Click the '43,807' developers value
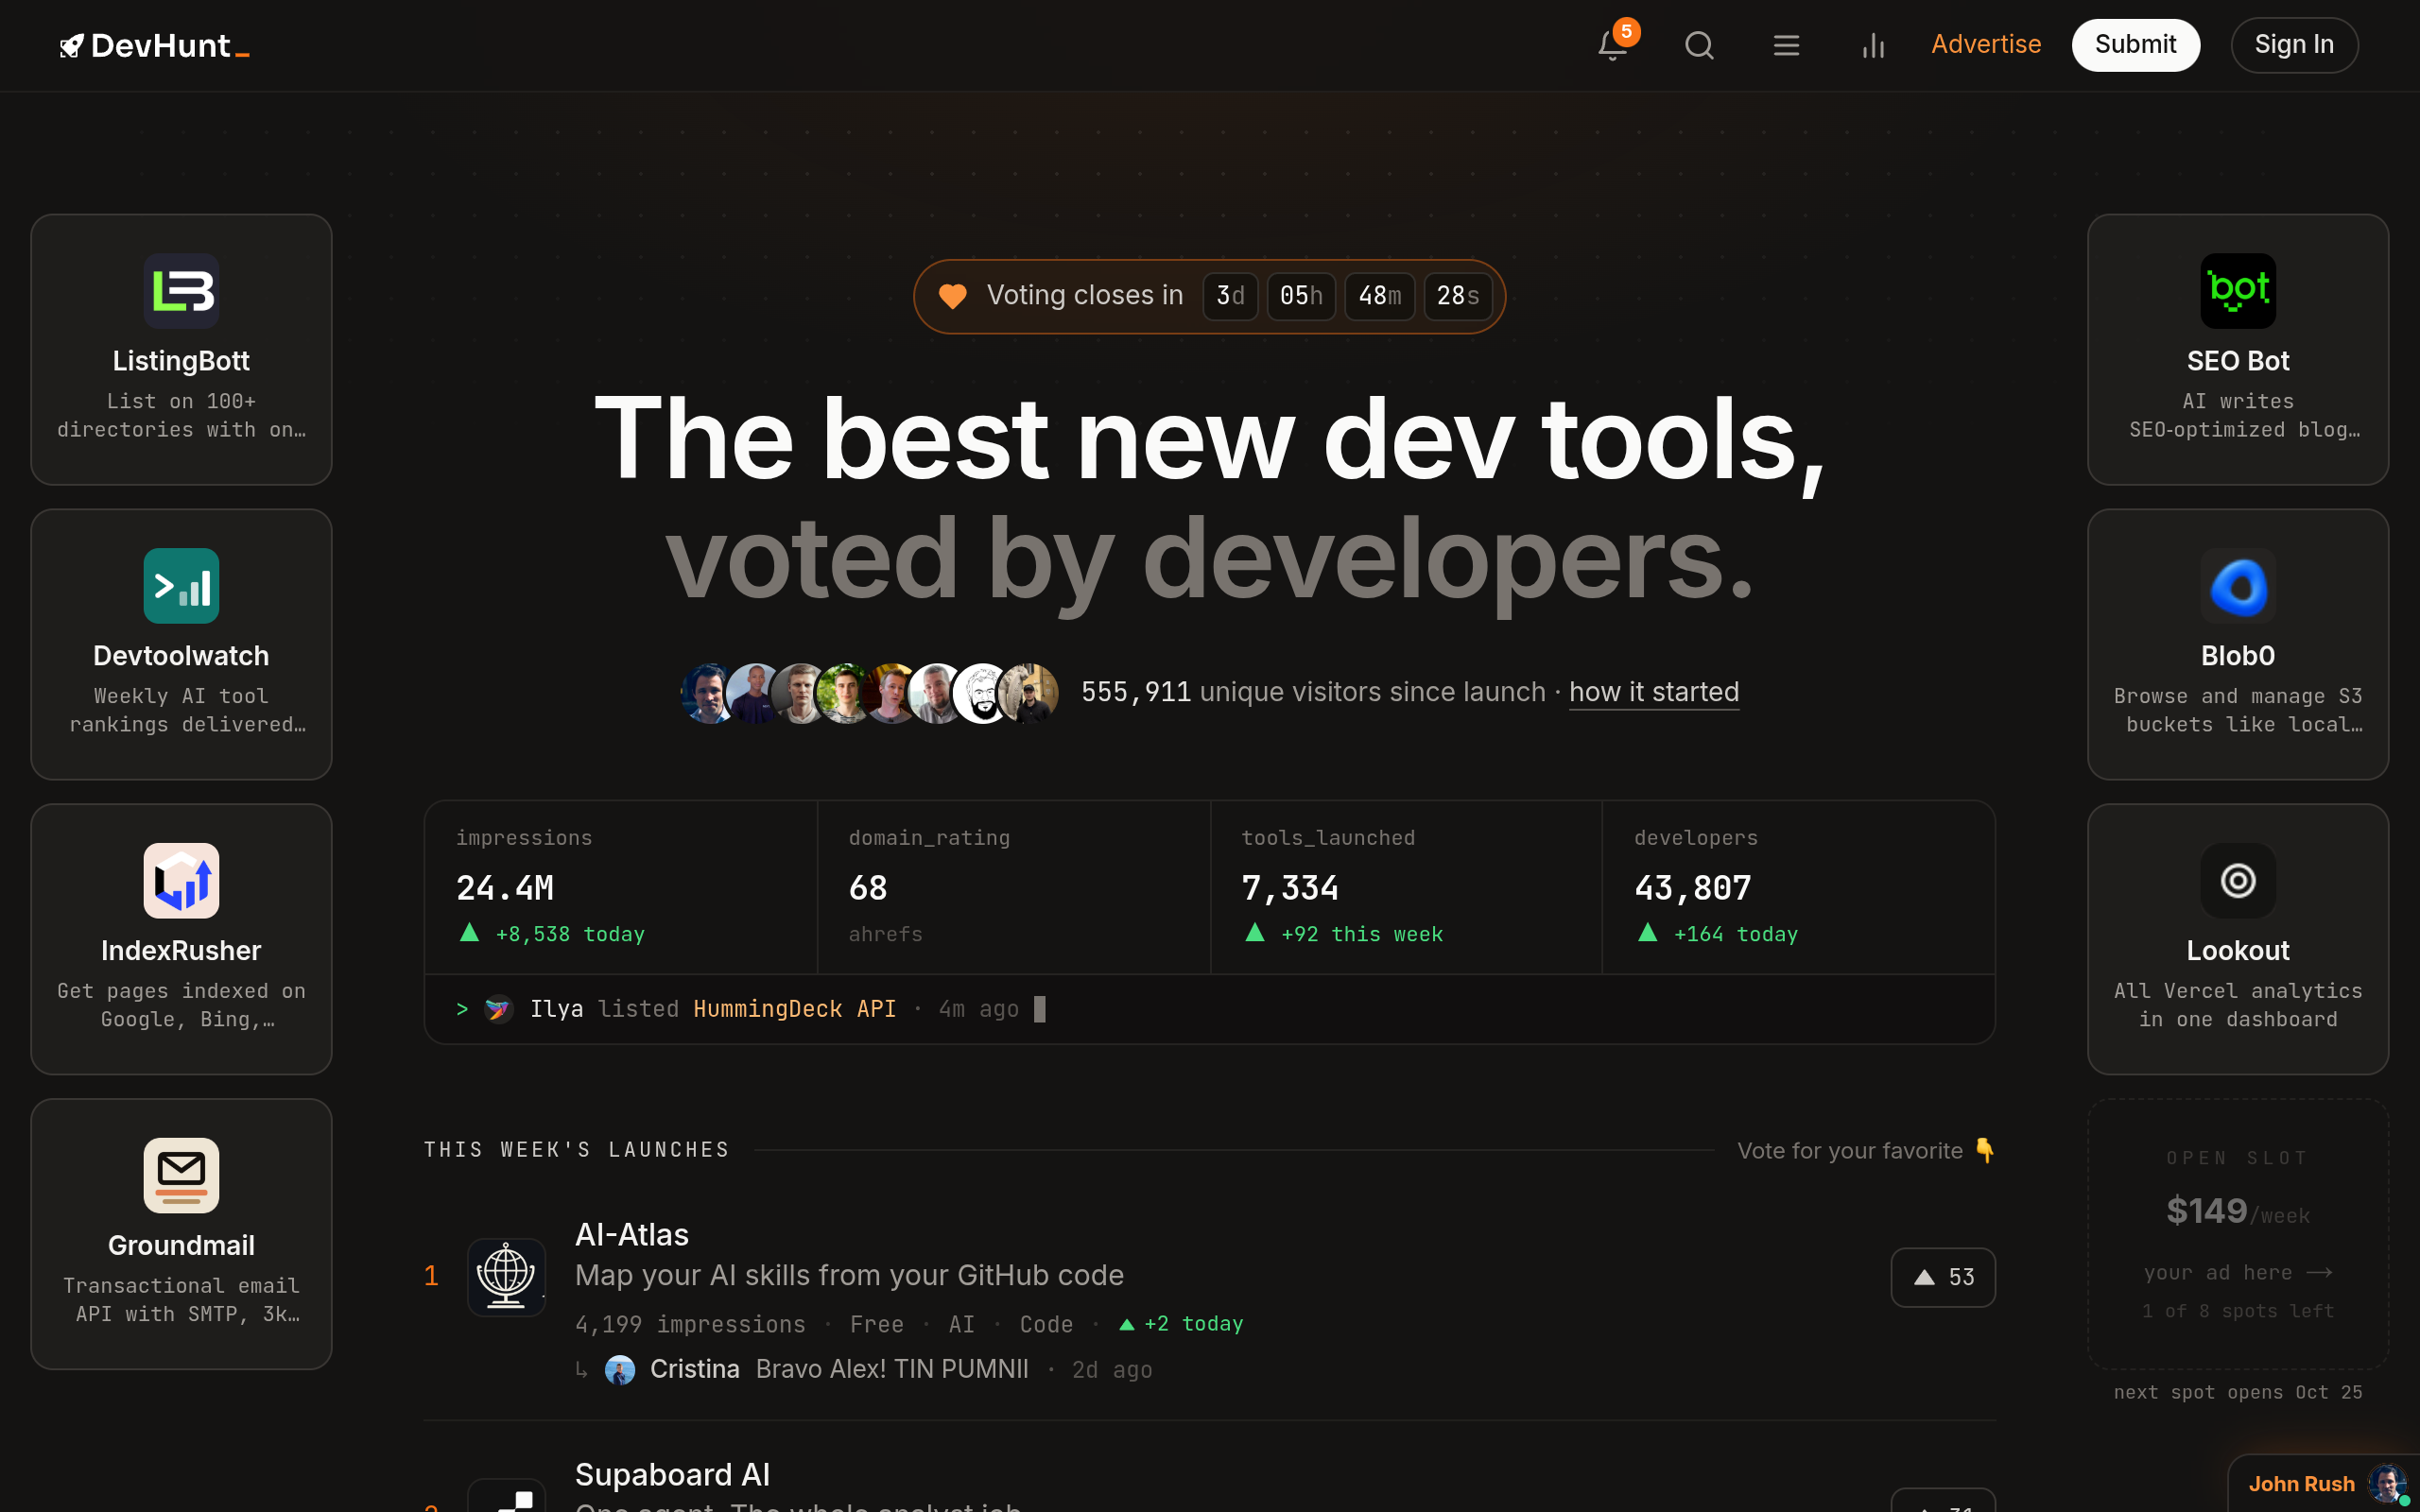 (x=1693, y=888)
